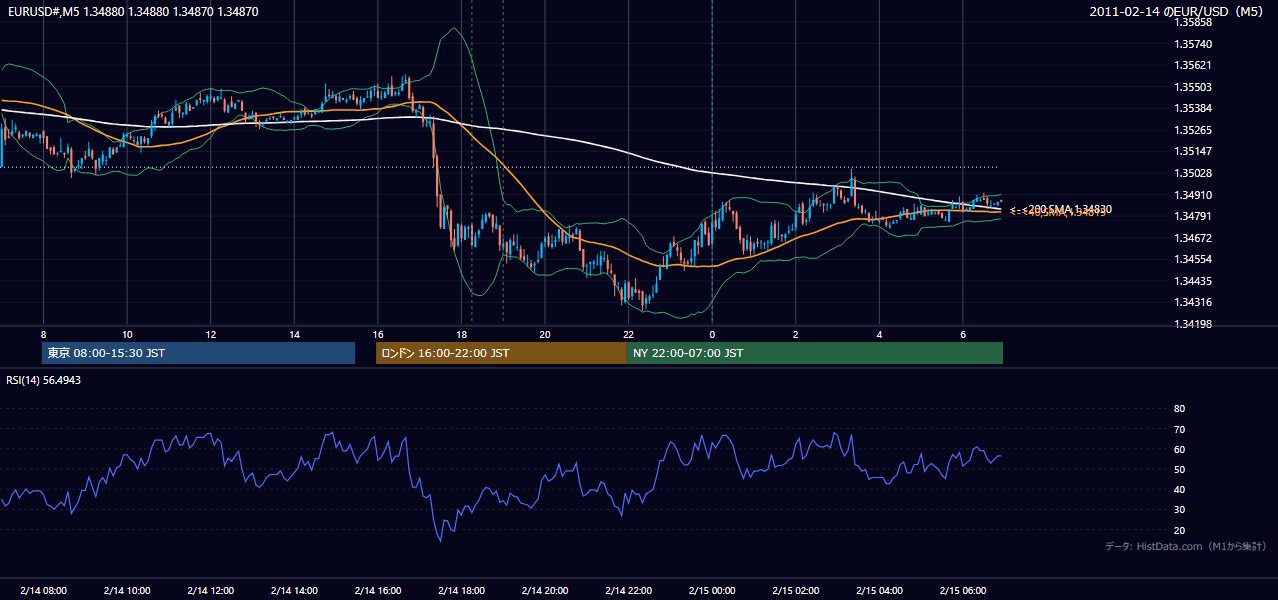This screenshot has width=1278, height=600.
Task: Click price level 1.35858 on the axis
Action: point(1195,22)
